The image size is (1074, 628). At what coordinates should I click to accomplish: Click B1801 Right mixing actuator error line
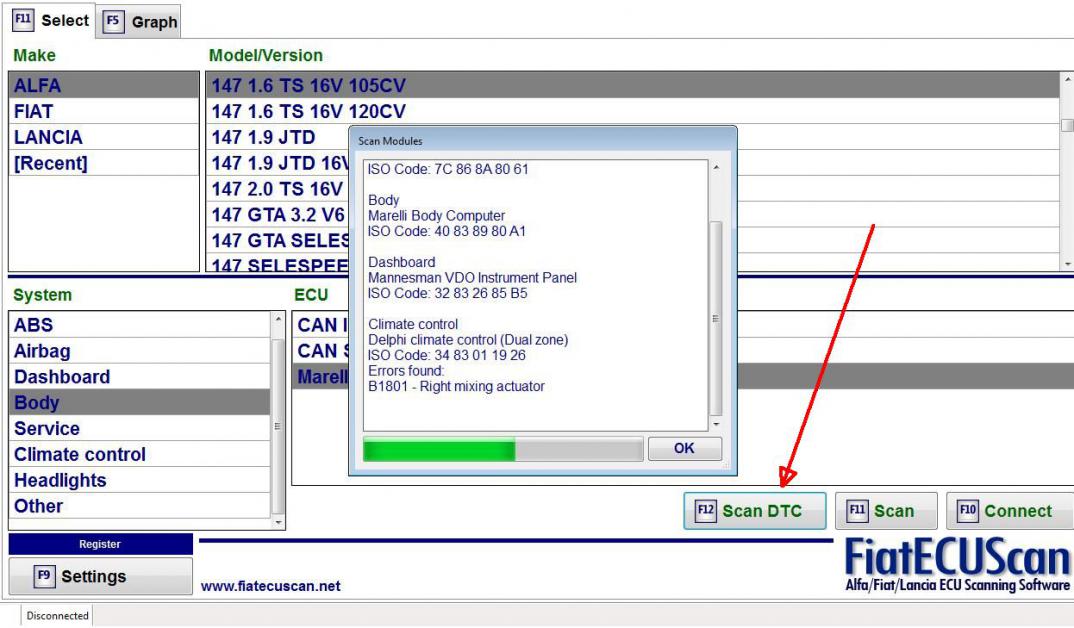[456, 386]
